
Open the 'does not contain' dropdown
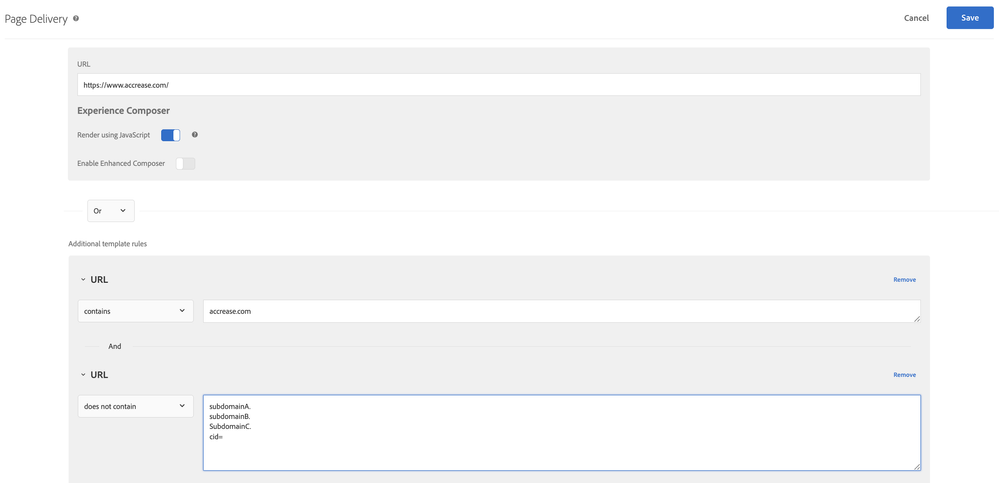(135, 406)
